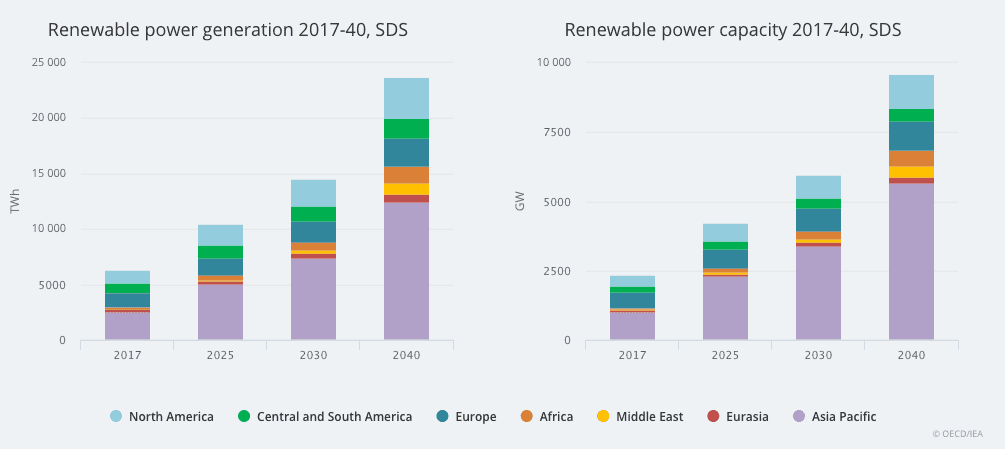The height and width of the screenshot is (449, 1005).
Task: Select 2017 Asia Pacific generation bar segment
Action: tap(127, 326)
